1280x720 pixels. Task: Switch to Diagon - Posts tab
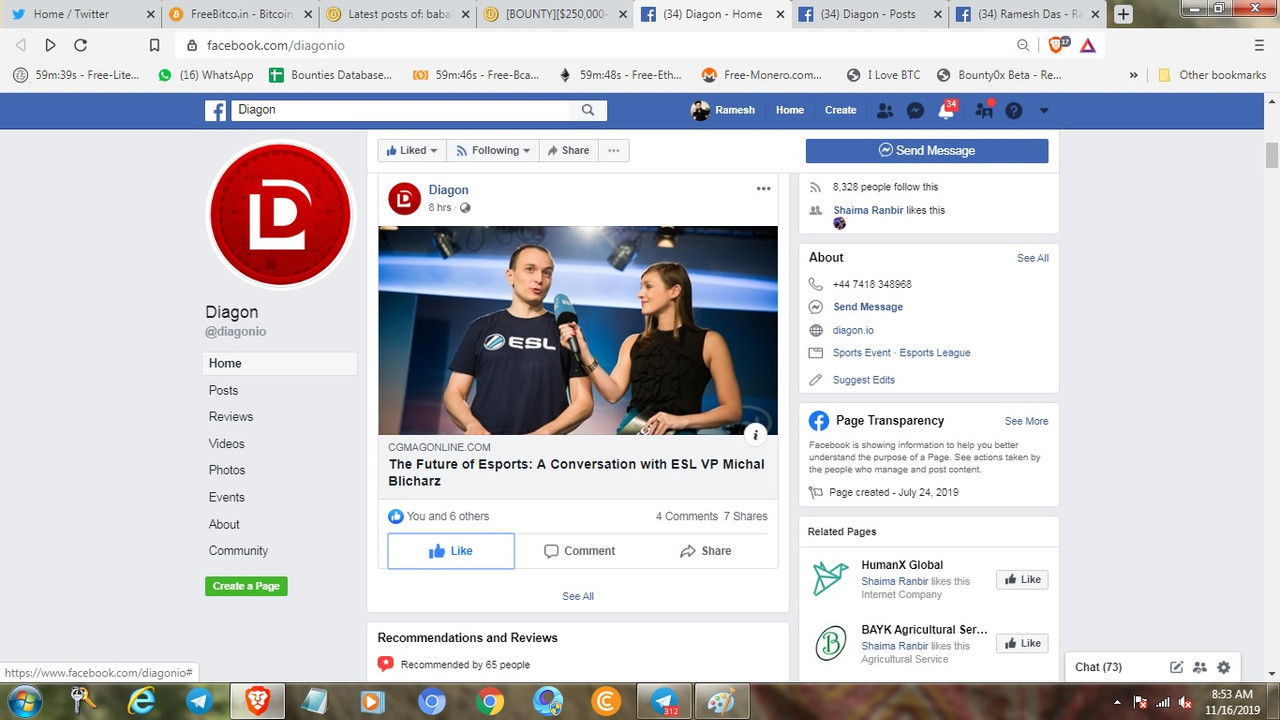point(870,14)
